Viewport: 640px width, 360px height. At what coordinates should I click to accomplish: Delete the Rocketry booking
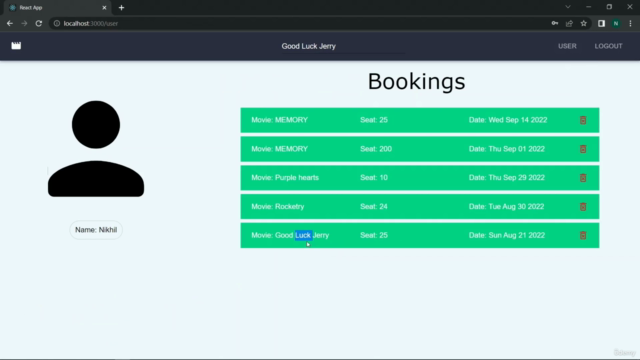pos(583,207)
